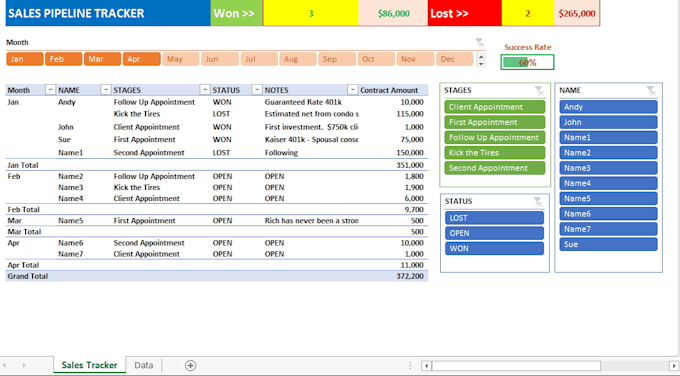Switch to the Sales Tracker sheet tab
This screenshot has height=376, width=680.
[89, 365]
